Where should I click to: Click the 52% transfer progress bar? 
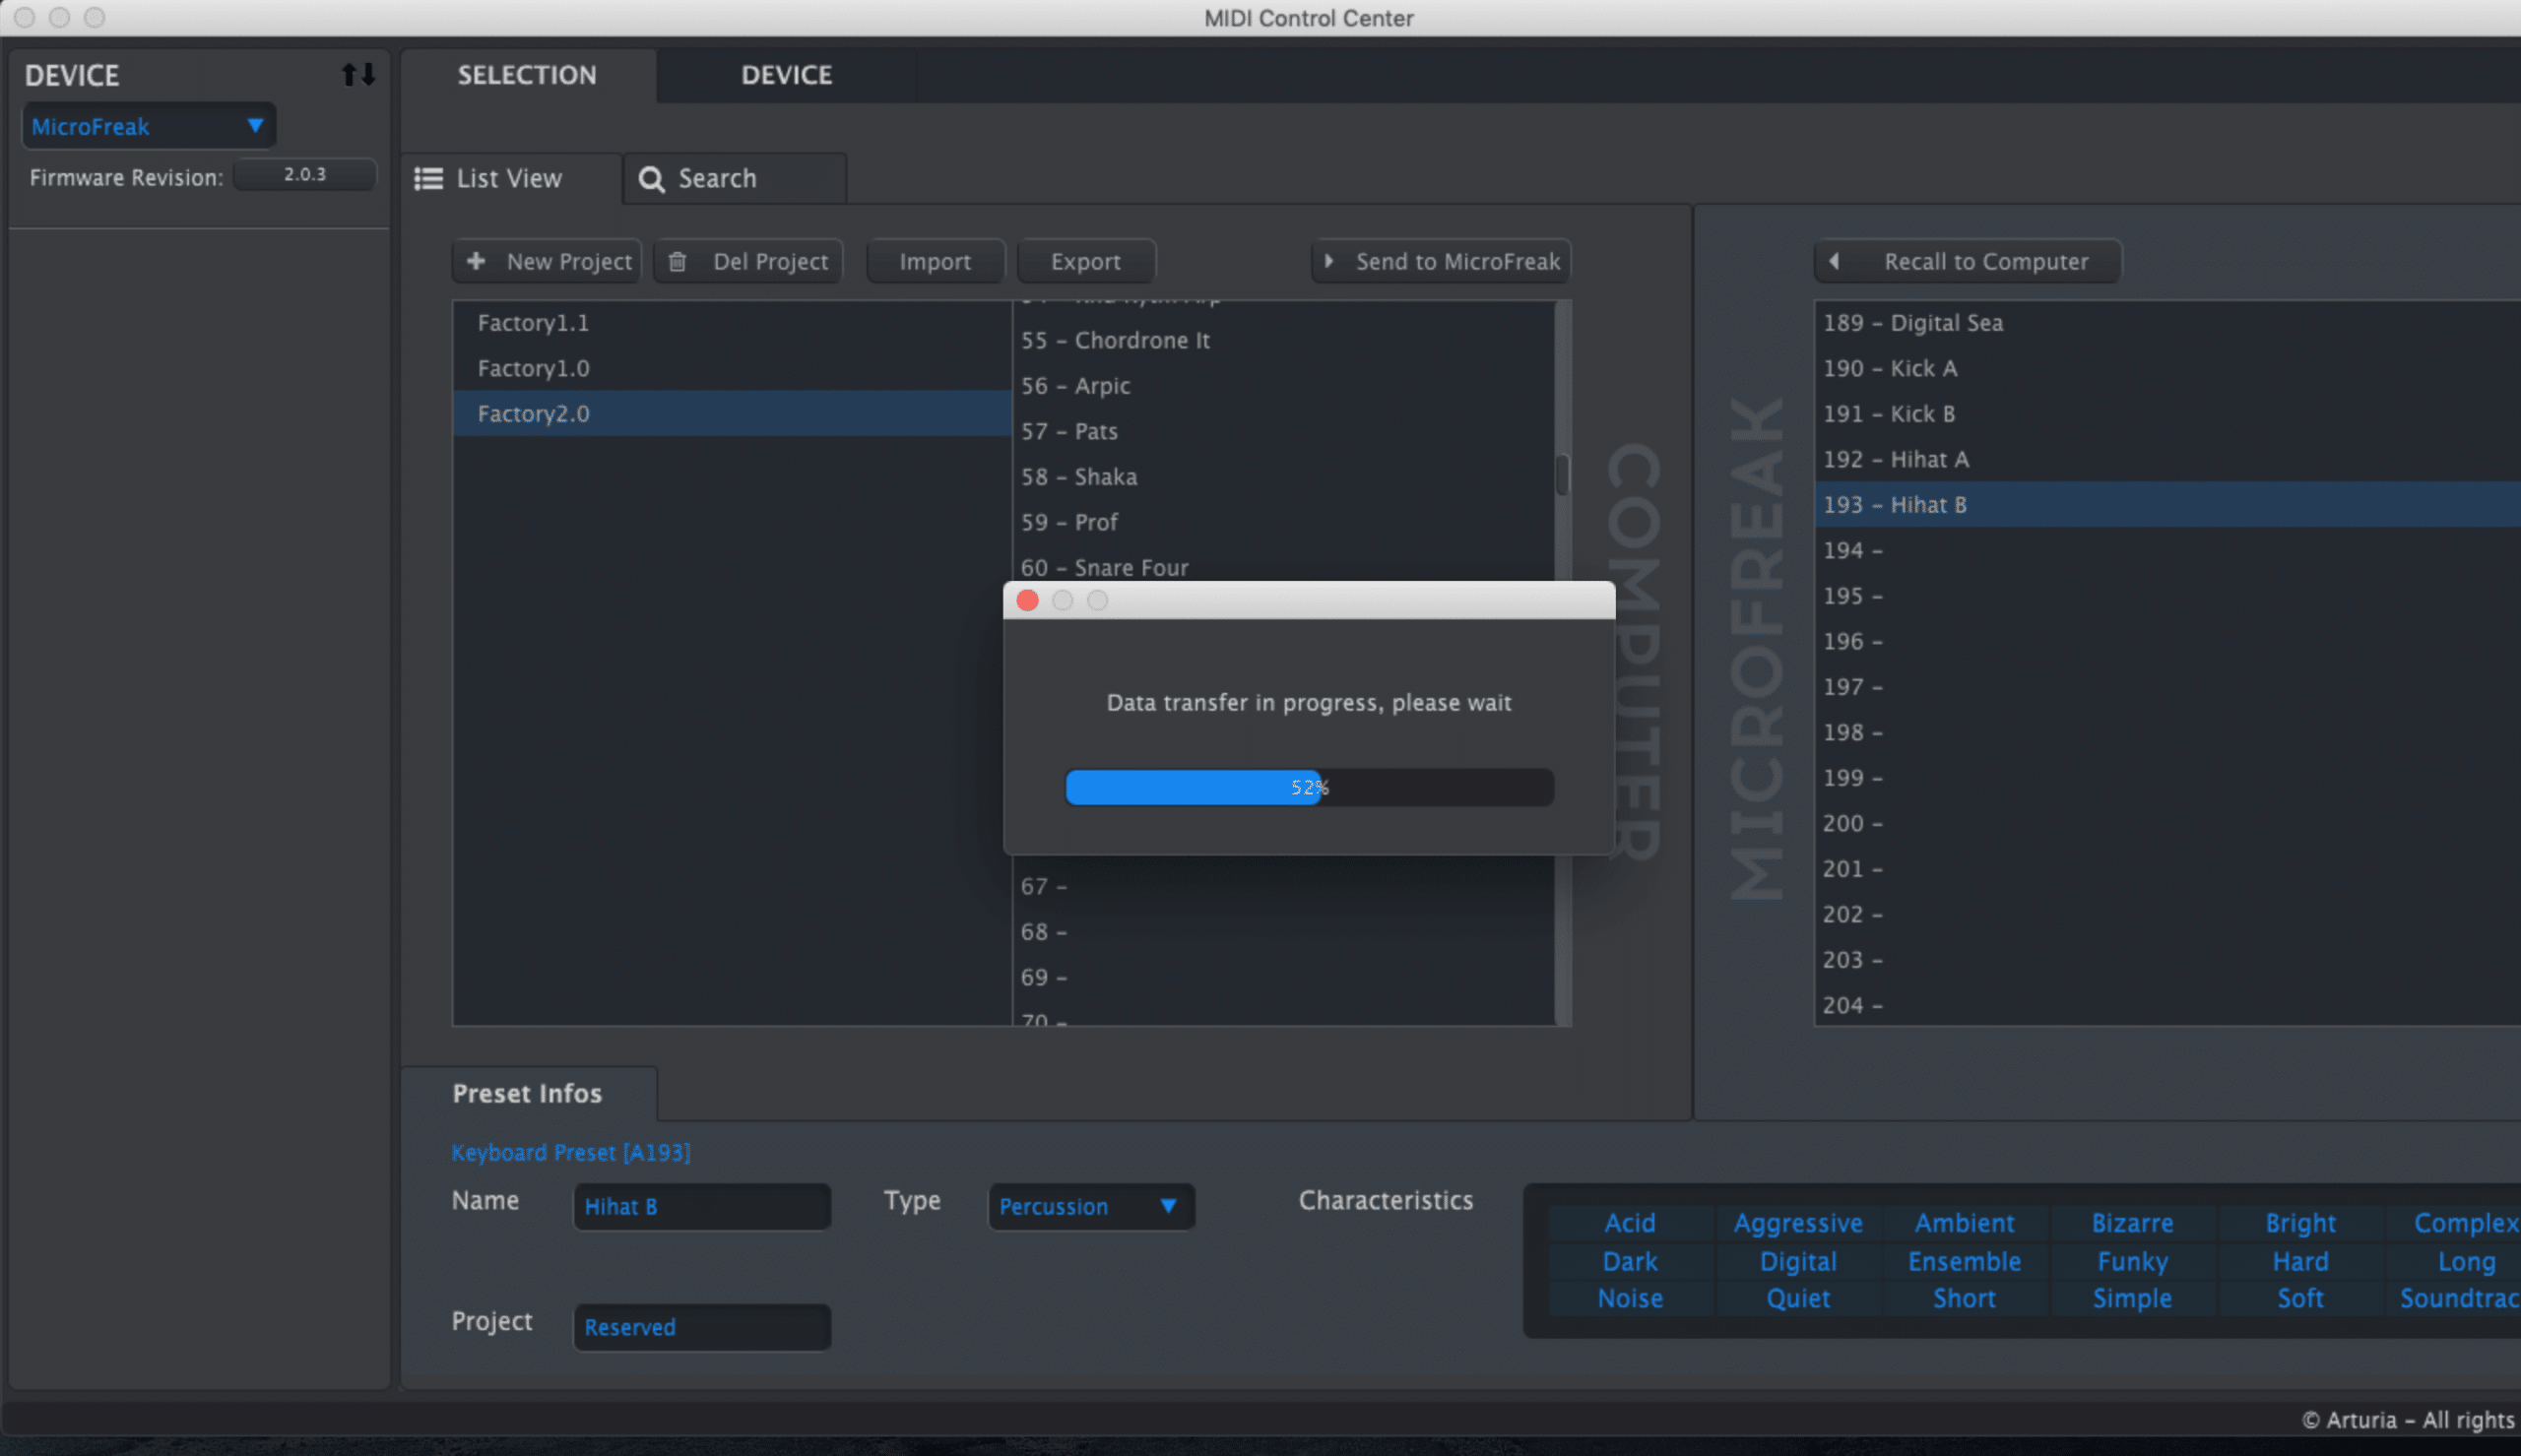pos(1309,787)
